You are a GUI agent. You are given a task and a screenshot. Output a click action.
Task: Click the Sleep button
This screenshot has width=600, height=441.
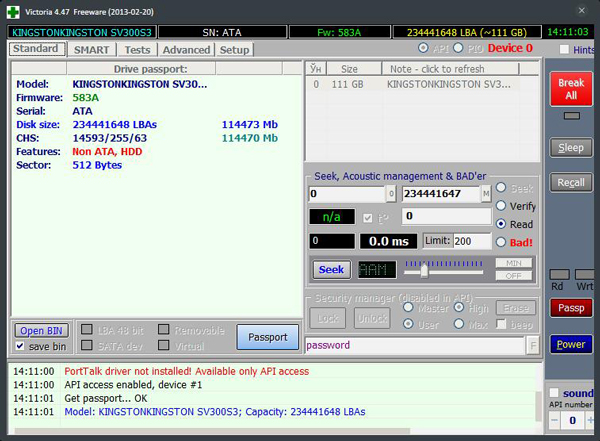(x=571, y=148)
